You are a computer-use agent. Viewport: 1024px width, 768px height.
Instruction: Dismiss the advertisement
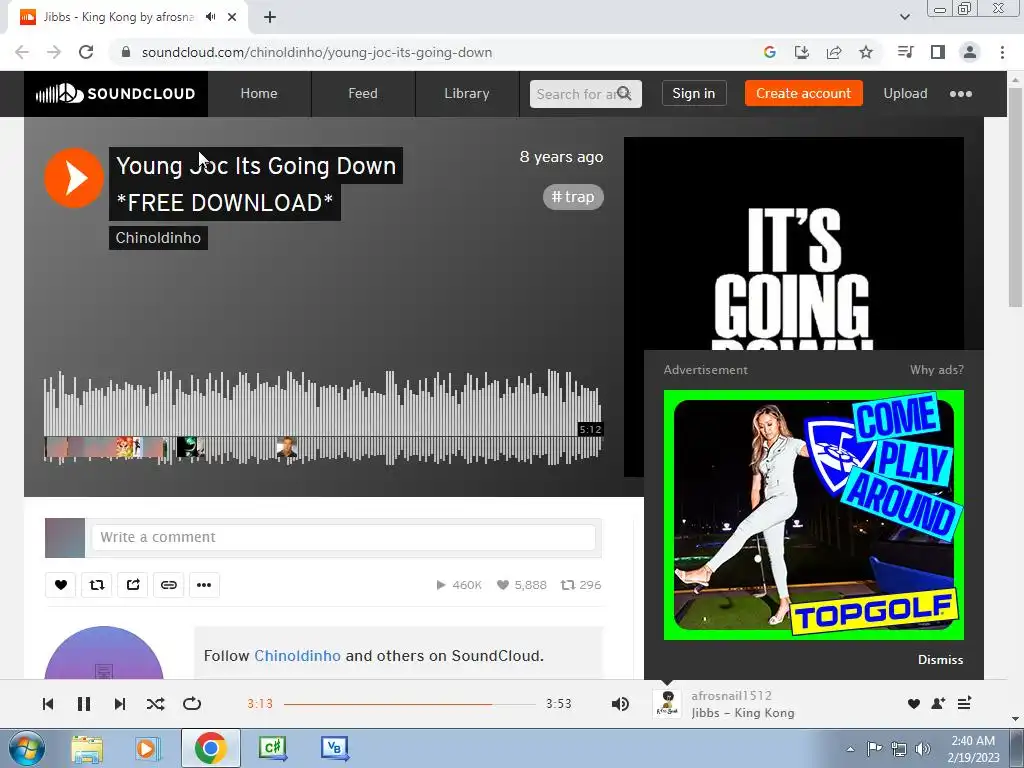[x=940, y=660]
